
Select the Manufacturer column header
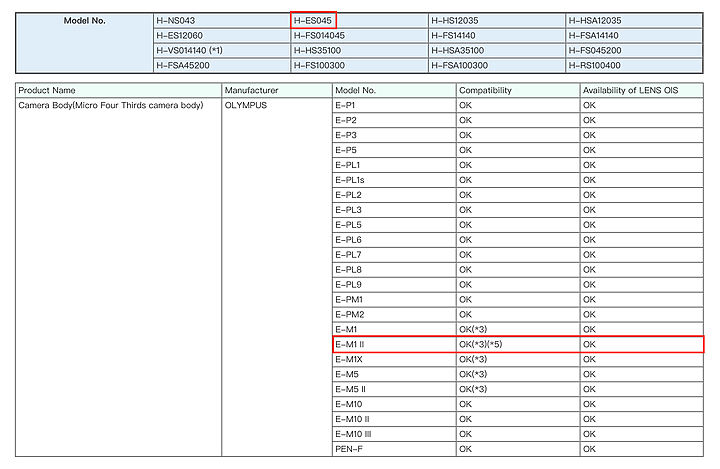click(x=277, y=90)
